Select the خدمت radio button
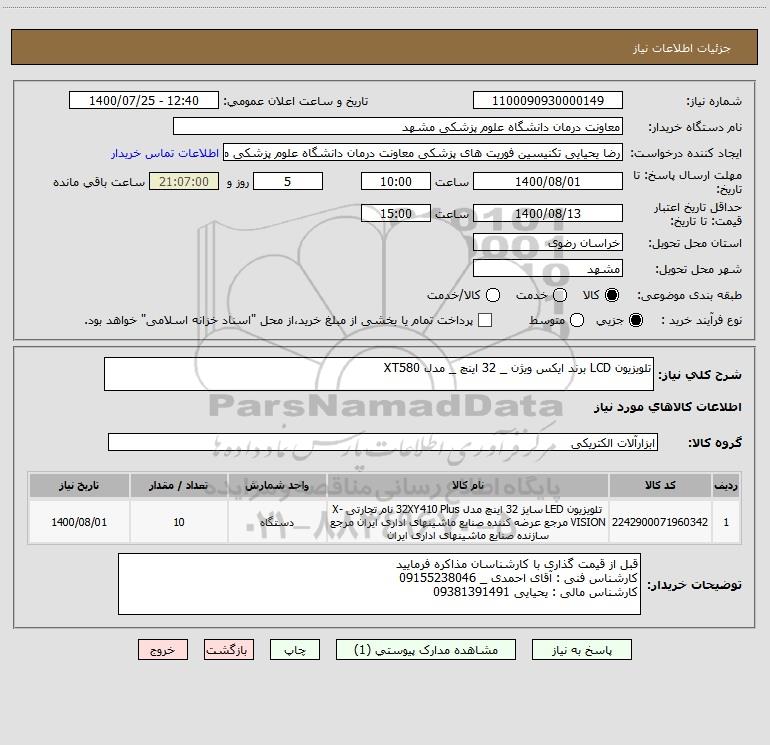The width and height of the screenshot is (770, 745). pos(560,295)
